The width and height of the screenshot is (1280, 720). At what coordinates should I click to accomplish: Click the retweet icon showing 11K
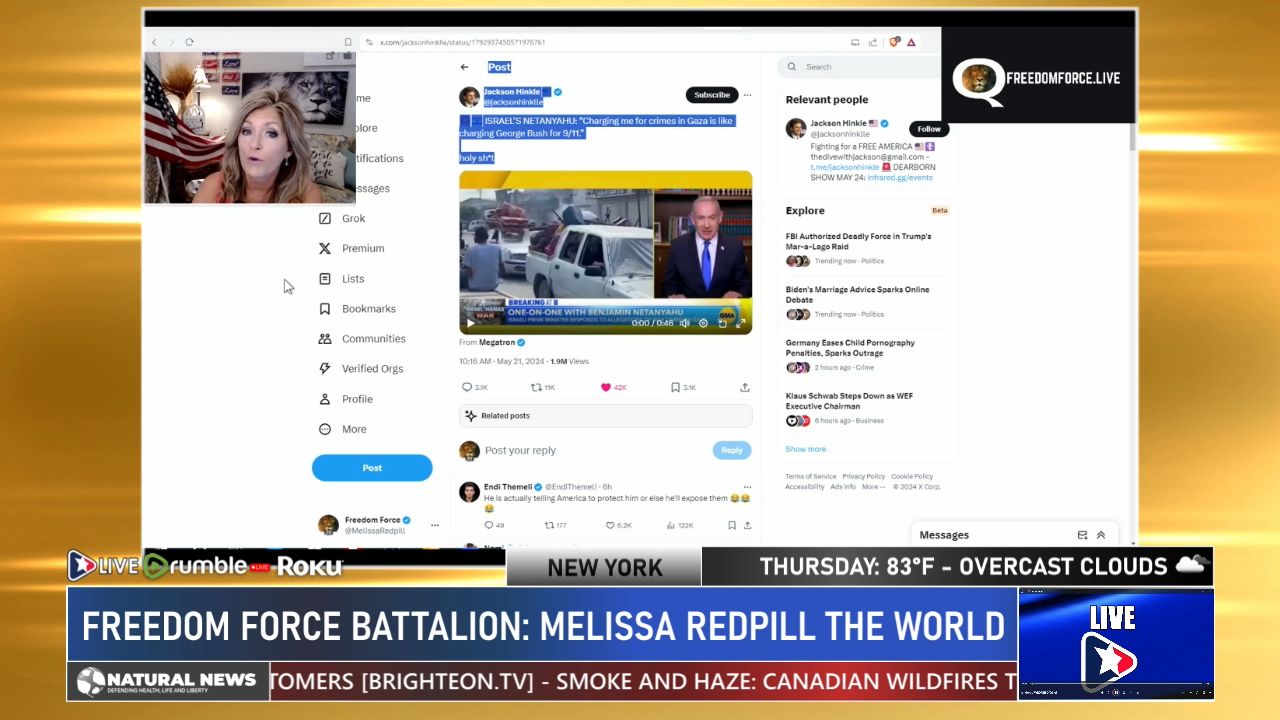(536, 387)
